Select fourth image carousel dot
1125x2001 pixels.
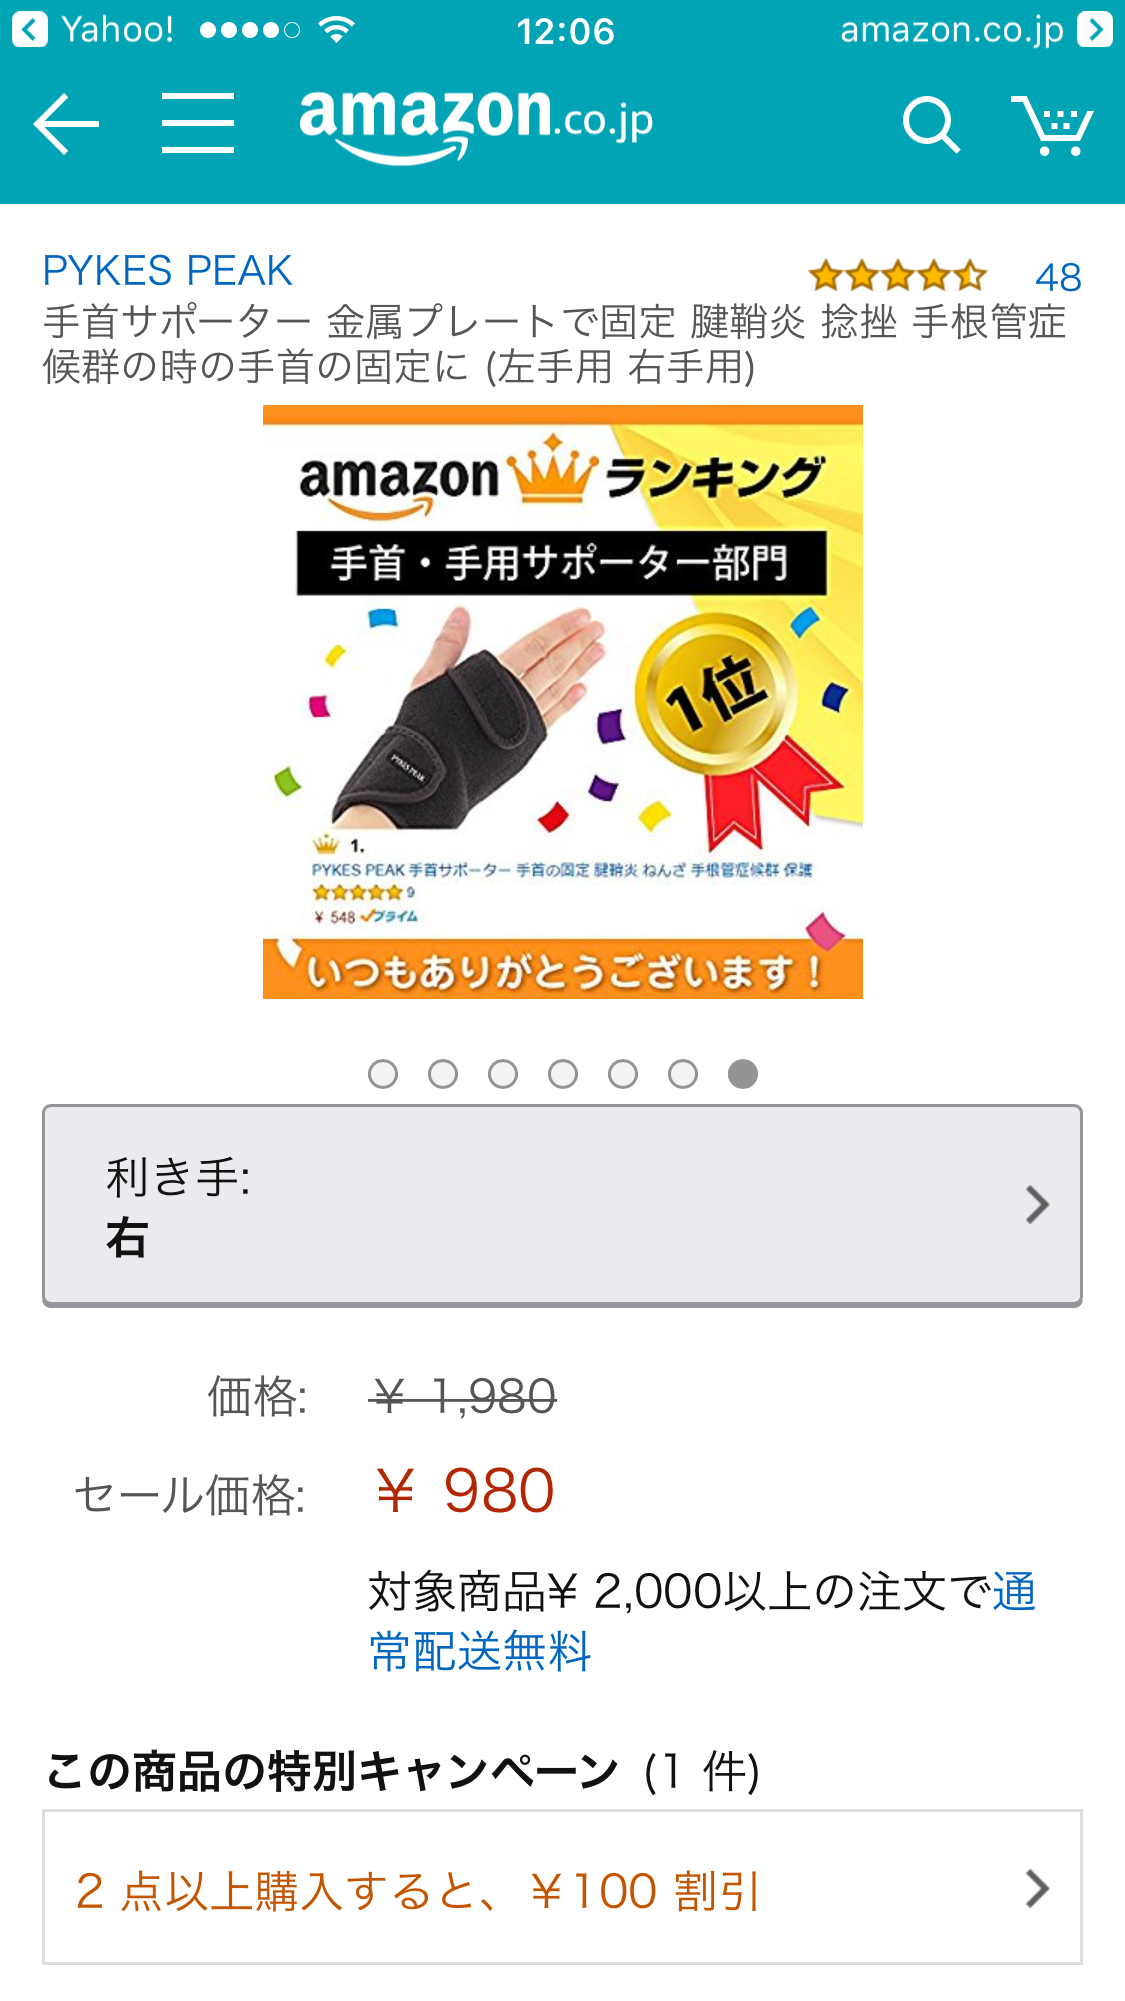click(563, 1074)
